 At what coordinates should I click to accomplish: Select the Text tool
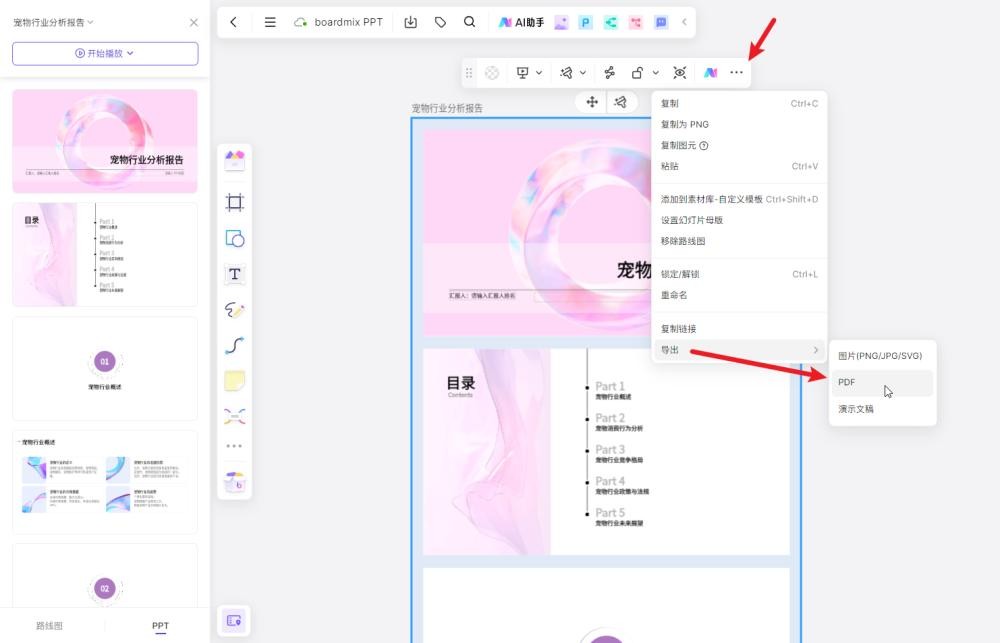click(x=235, y=274)
